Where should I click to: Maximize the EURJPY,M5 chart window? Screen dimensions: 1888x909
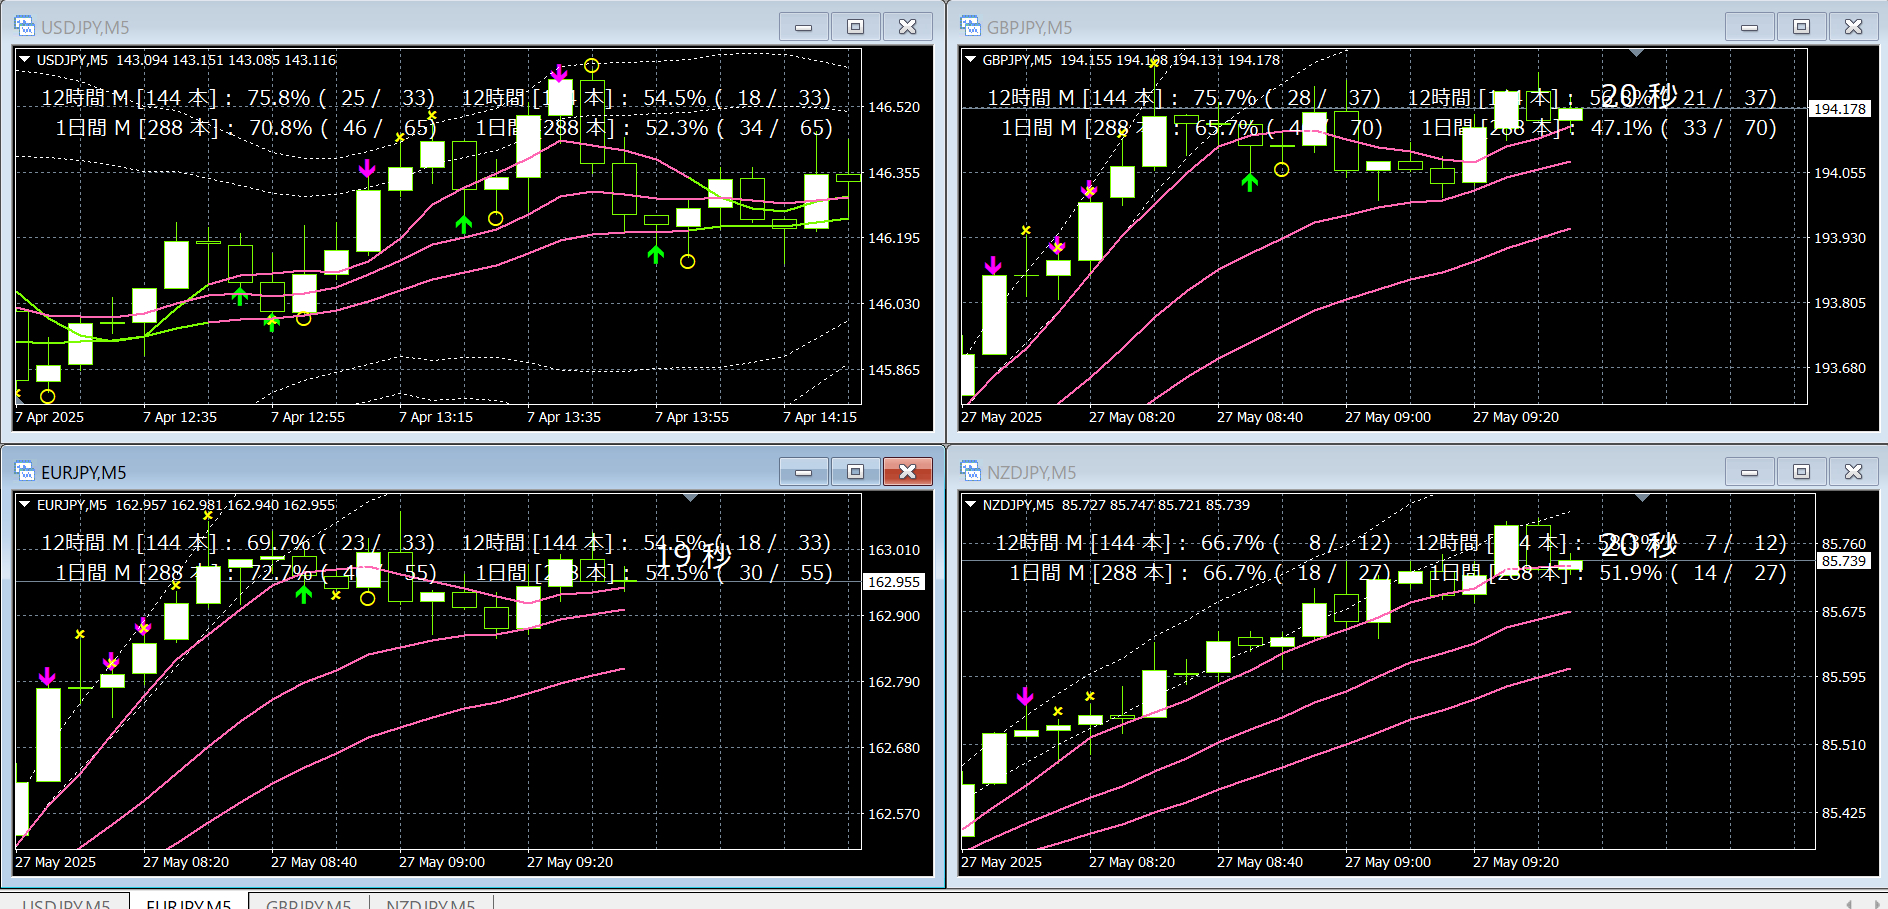[x=856, y=472]
